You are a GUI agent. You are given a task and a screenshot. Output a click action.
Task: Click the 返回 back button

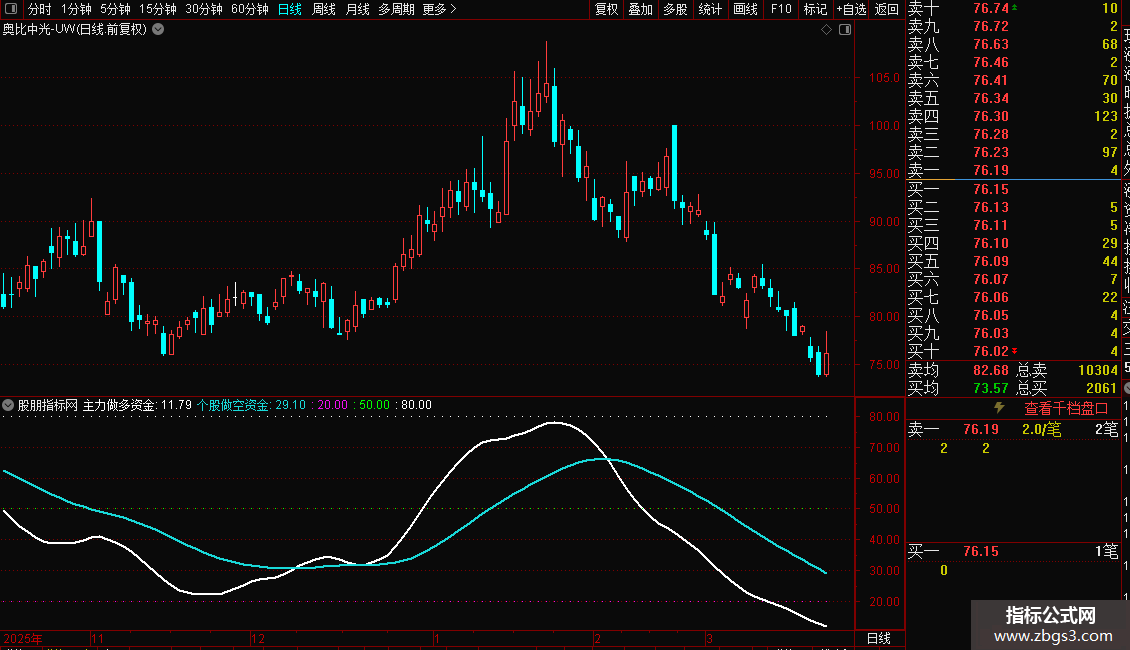click(886, 9)
